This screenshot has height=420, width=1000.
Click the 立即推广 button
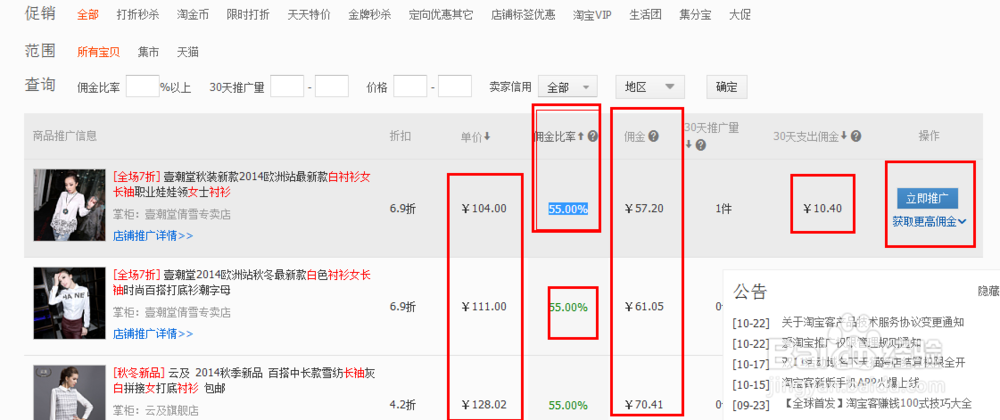[x=927, y=198]
